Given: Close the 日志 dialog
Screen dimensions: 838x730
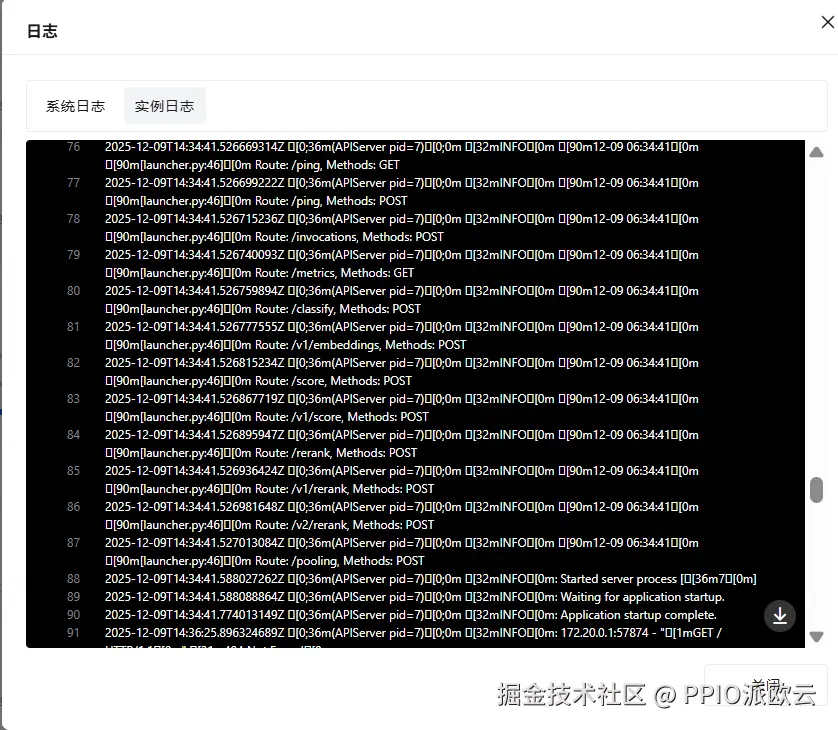Looking at the screenshot, I should 827,22.
